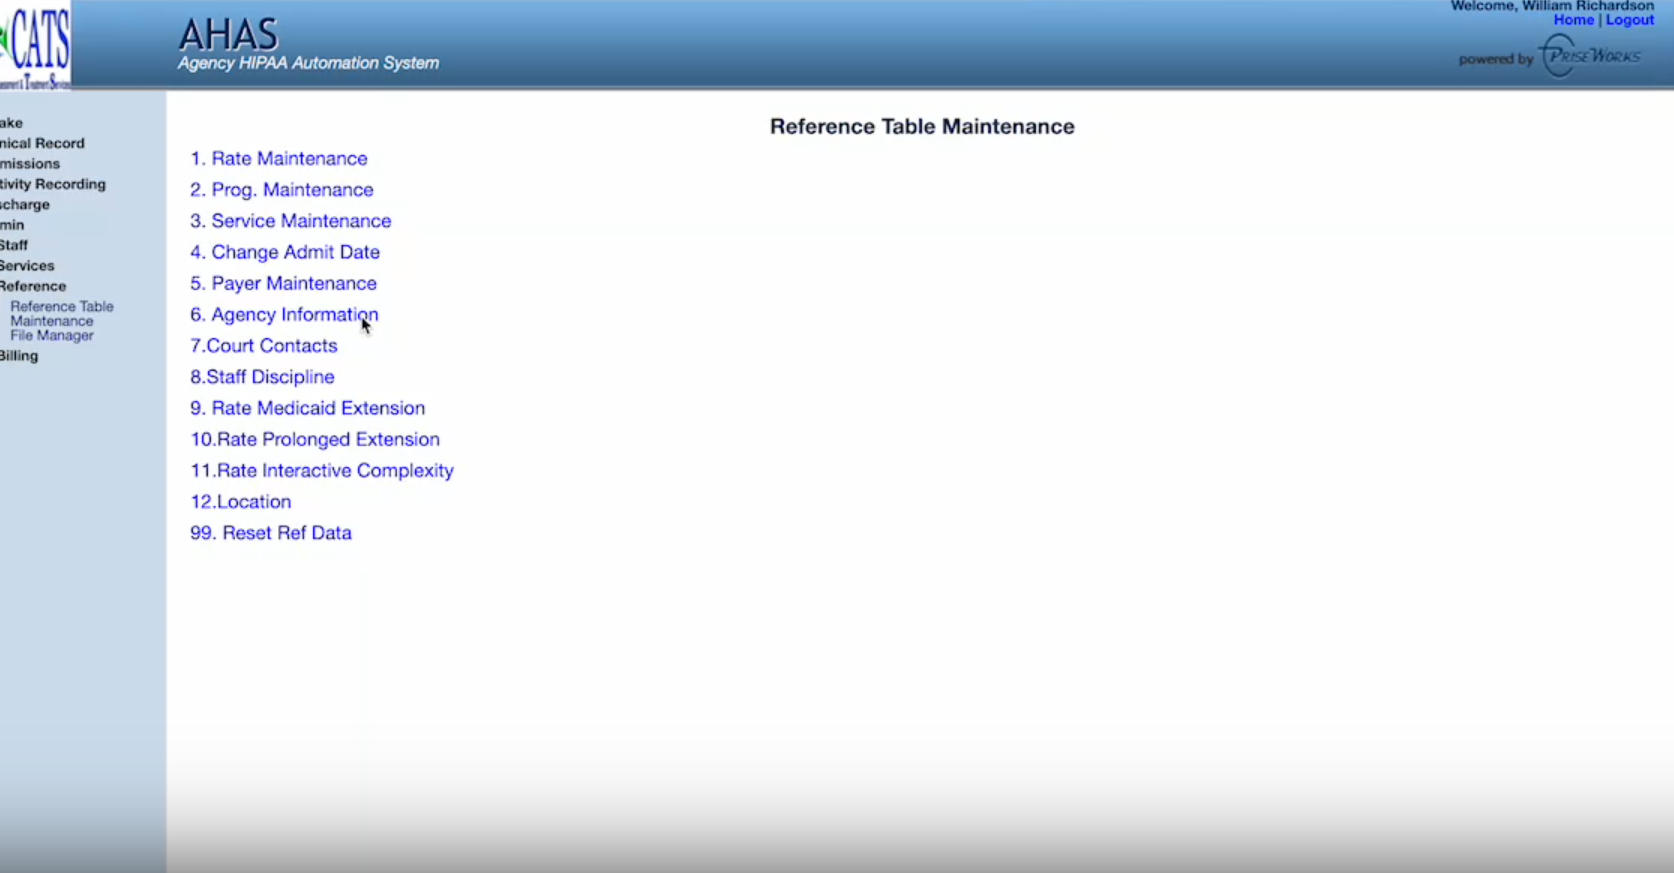Screen dimensions: 1674x873
Task: Open Intake sidebar menu
Action: [x=11, y=123]
